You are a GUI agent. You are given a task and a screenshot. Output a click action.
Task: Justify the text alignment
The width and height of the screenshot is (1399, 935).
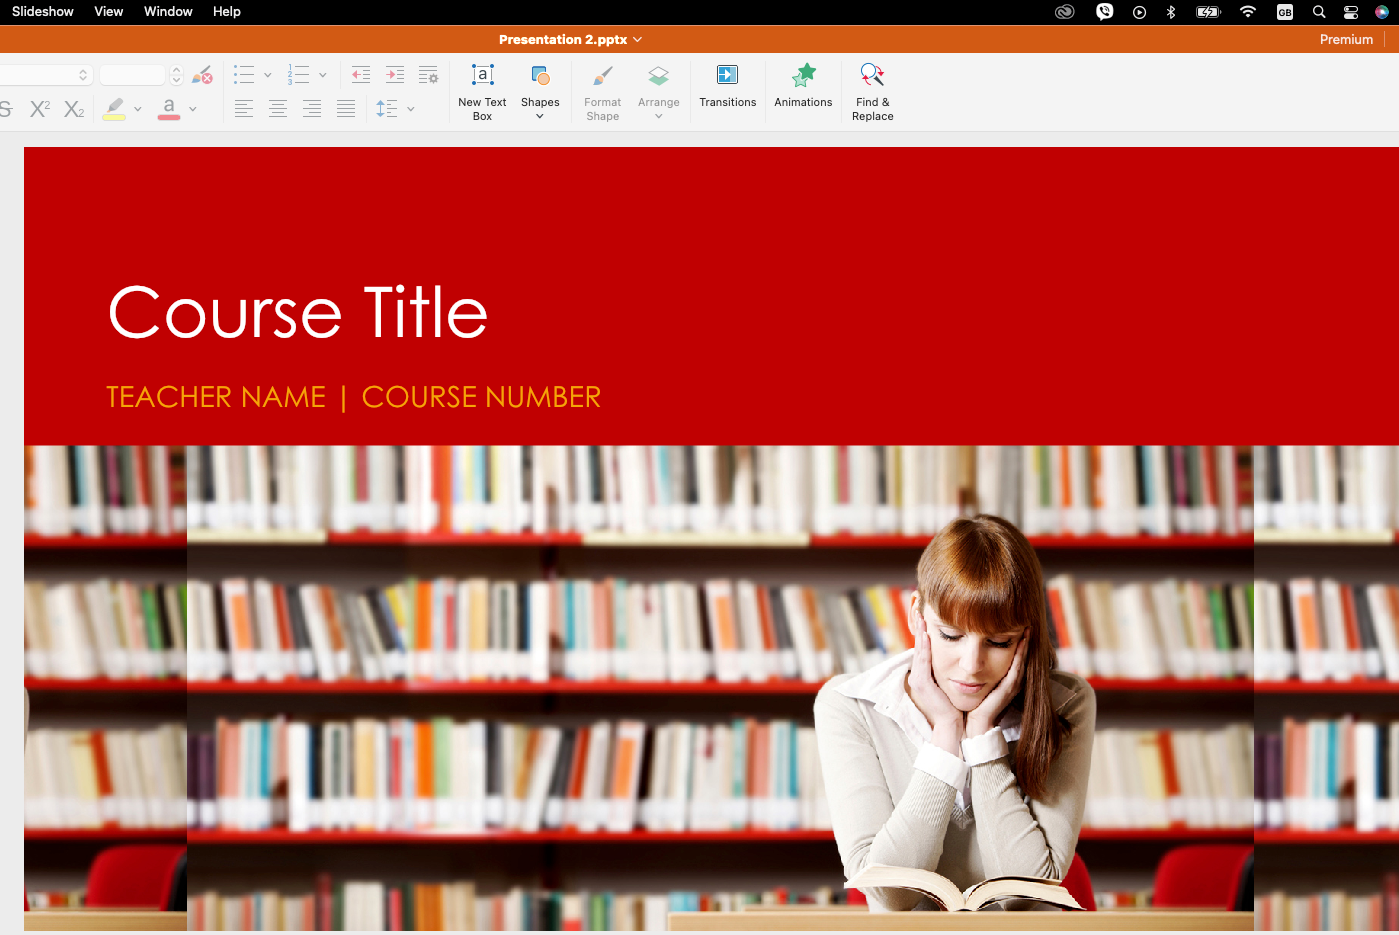[x=346, y=109]
